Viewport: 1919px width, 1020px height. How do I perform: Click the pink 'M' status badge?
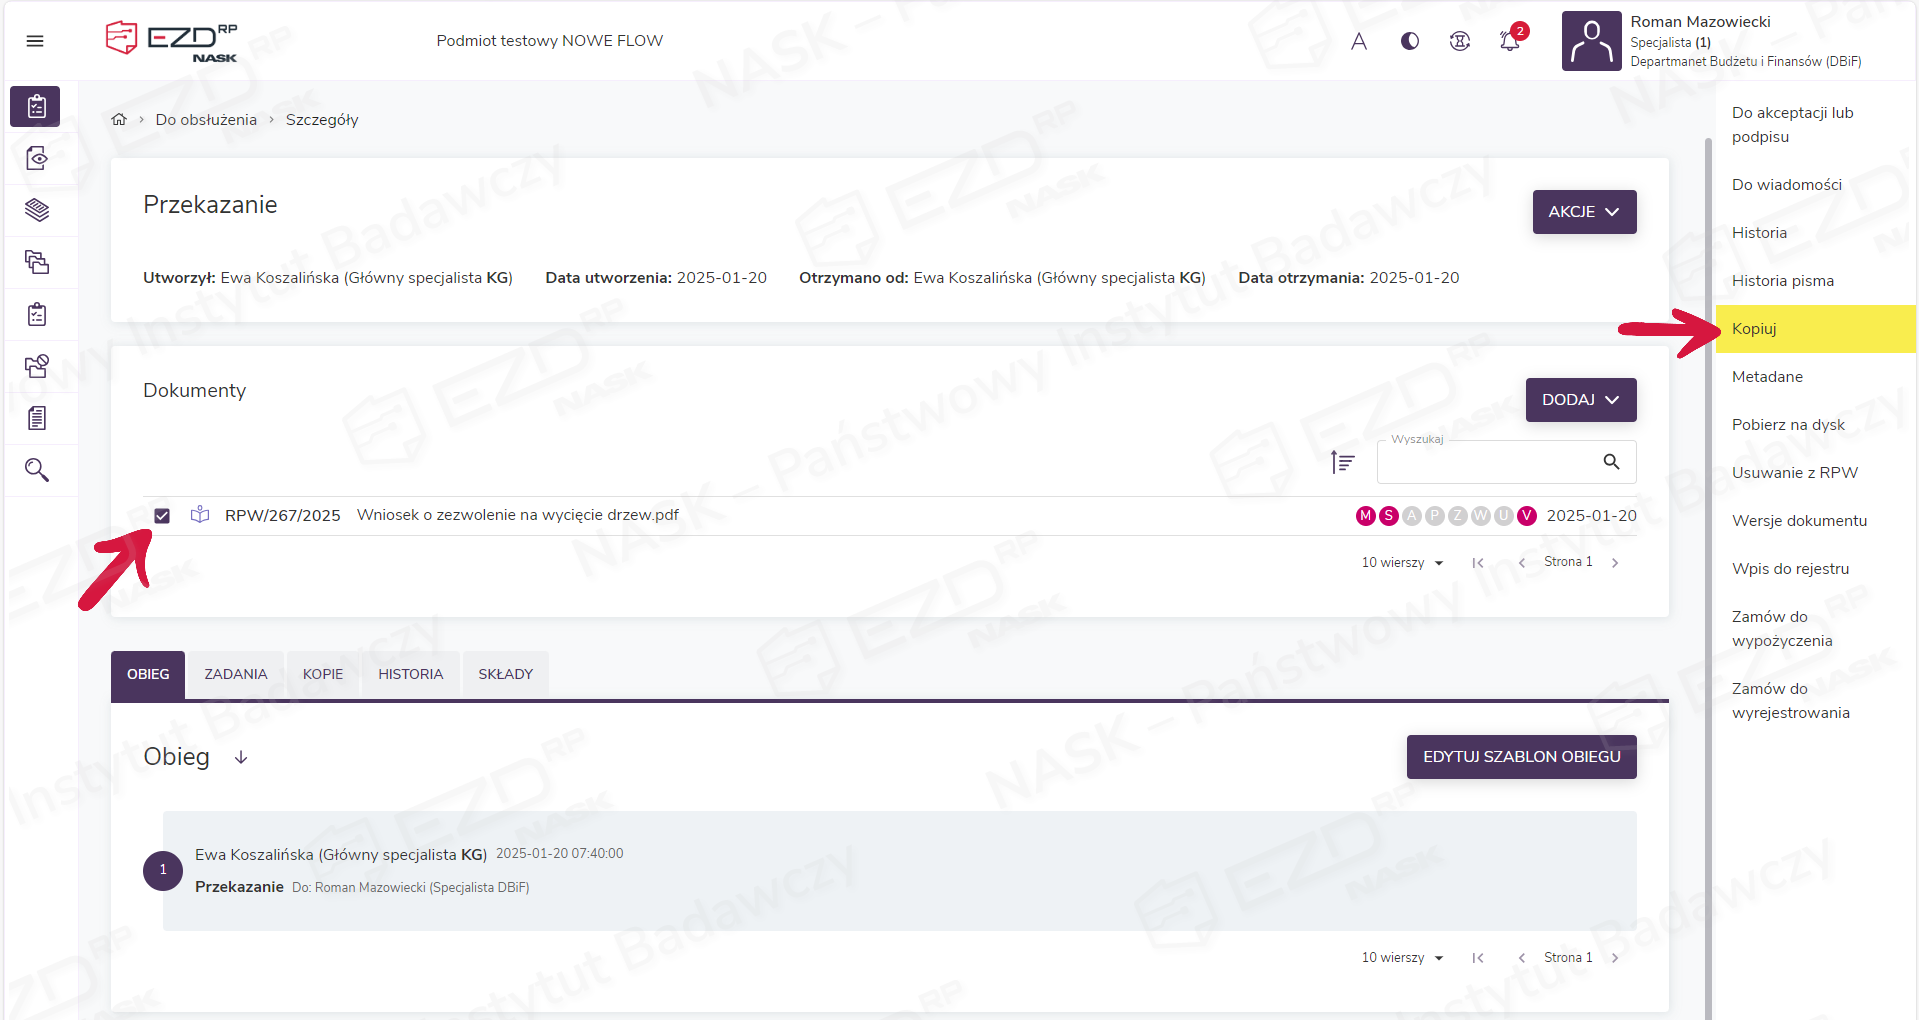1365,516
